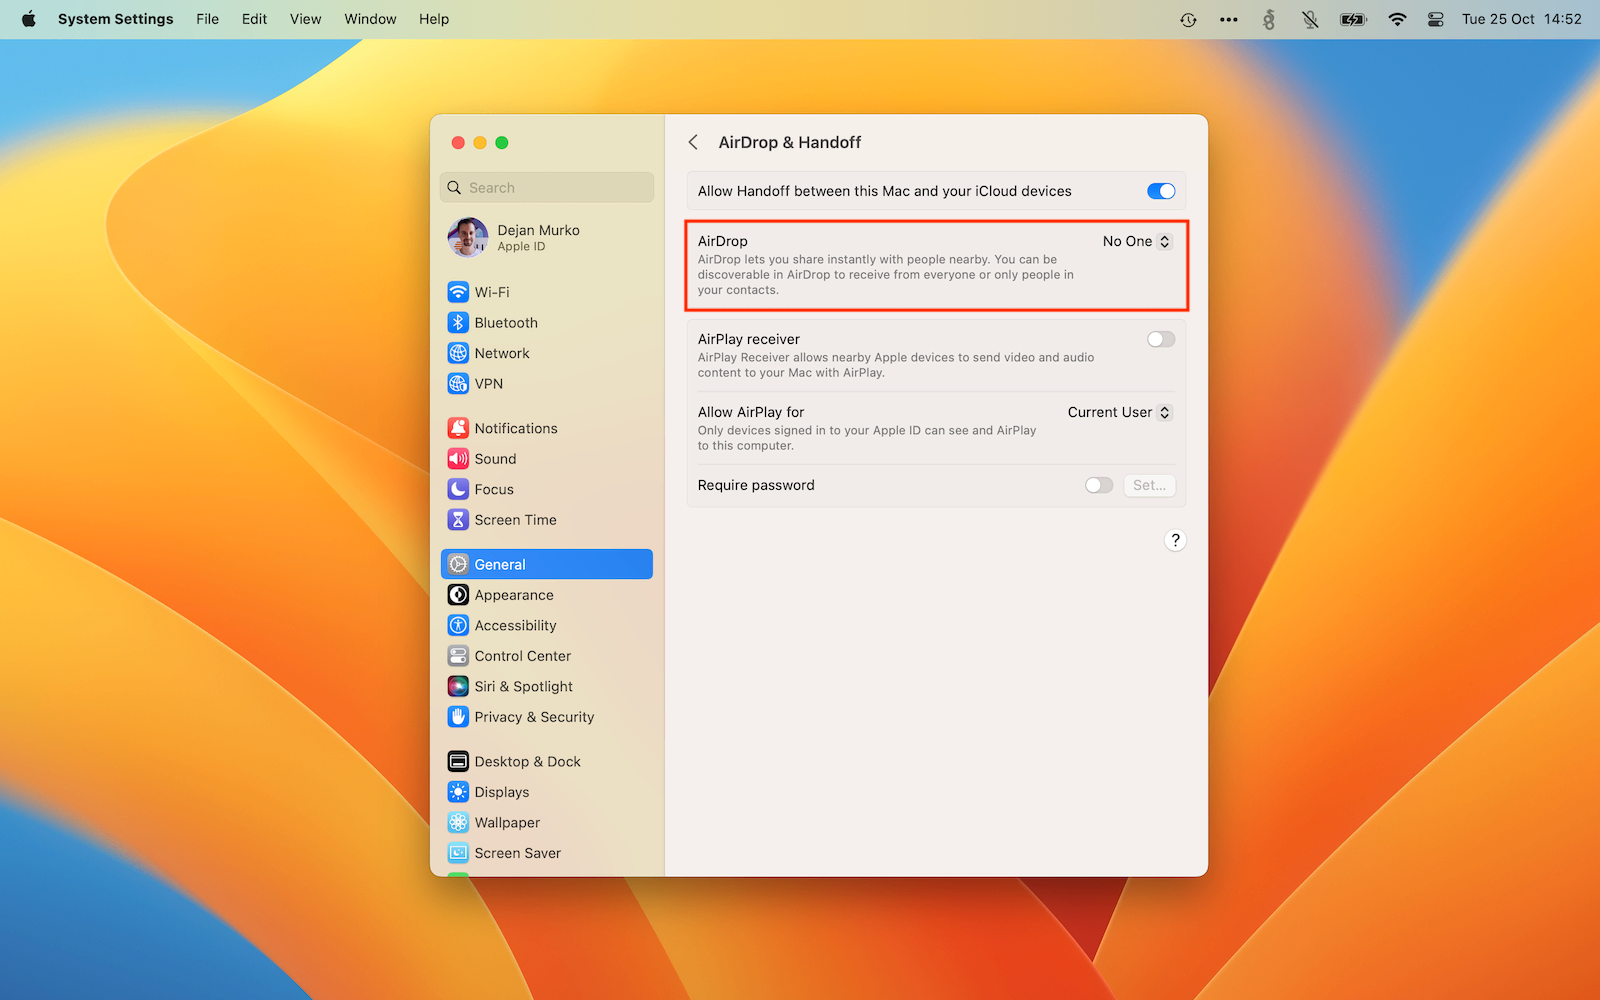Click the Control Center menu bar icon
Image resolution: width=1600 pixels, height=1000 pixels.
point(1435,19)
